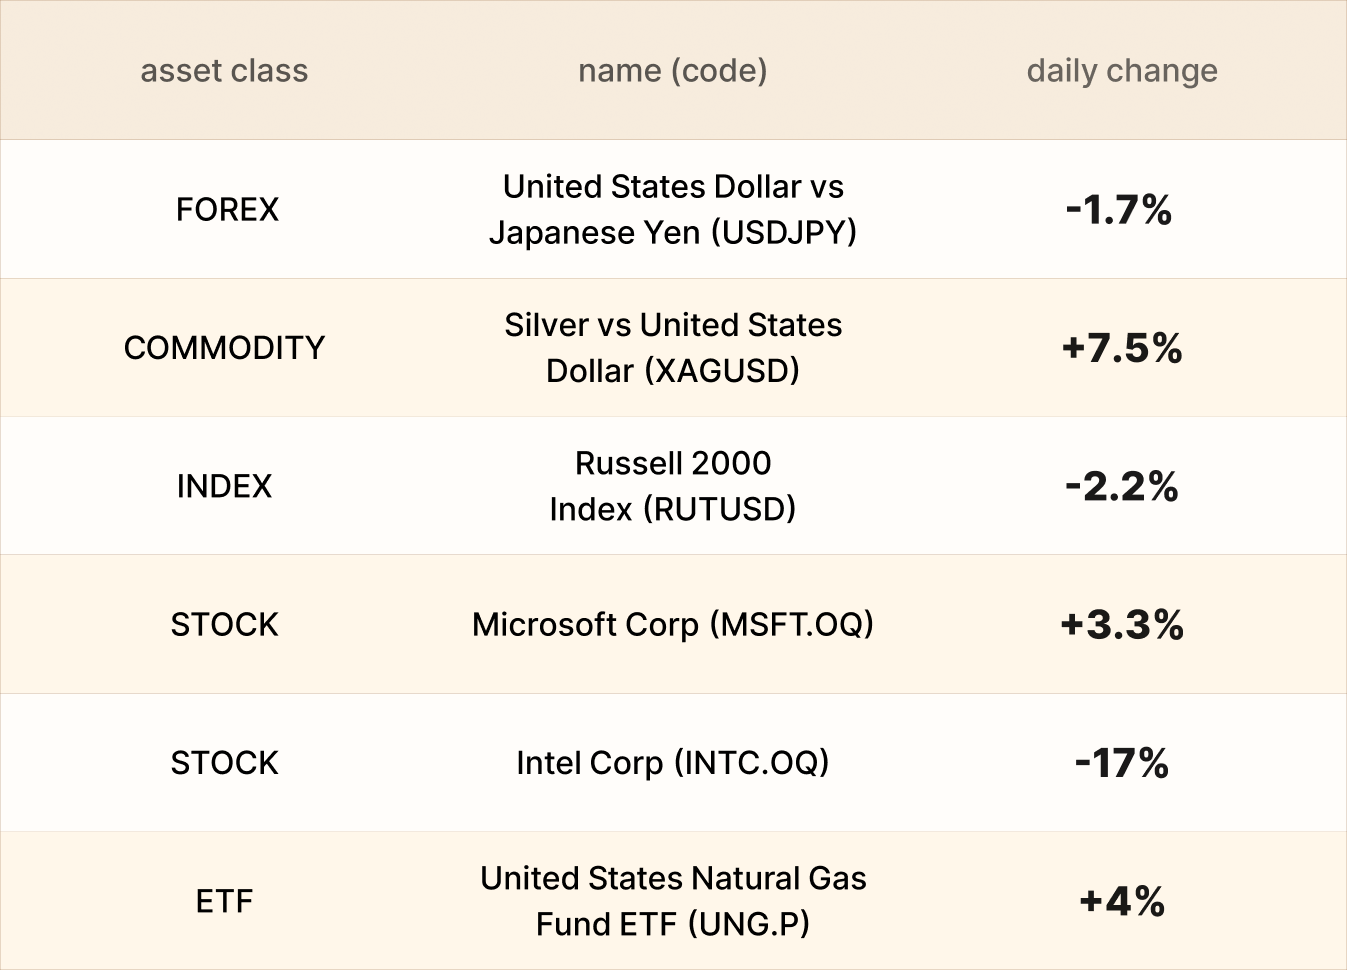Image resolution: width=1347 pixels, height=970 pixels.
Task: Select the INDEX asset class cell
Action: pos(224,486)
